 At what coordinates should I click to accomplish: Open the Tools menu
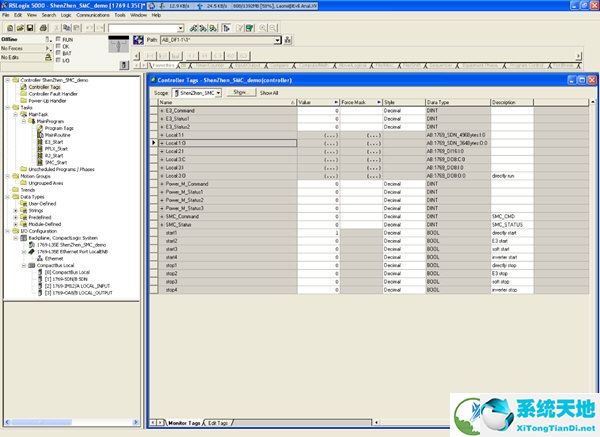(x=120, y=15)
